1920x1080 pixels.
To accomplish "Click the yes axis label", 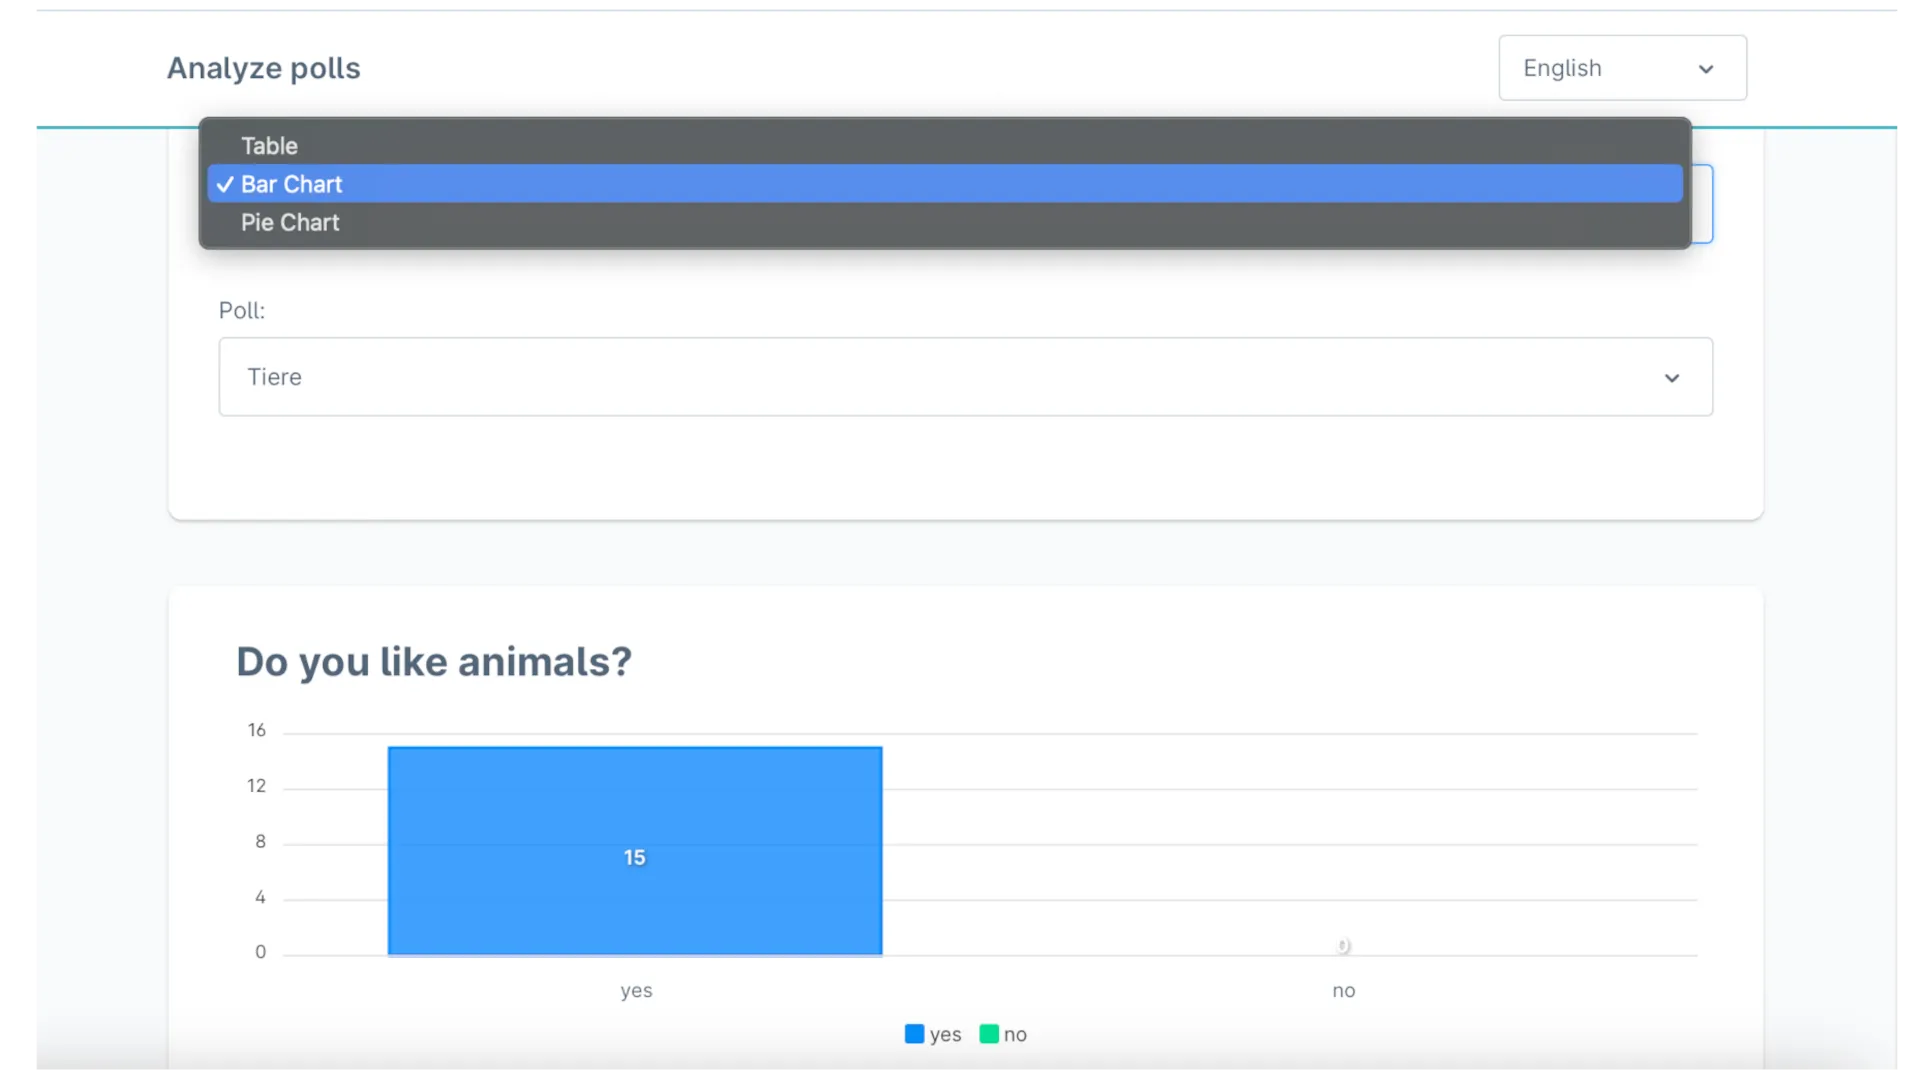I will (x=636, y=991).
